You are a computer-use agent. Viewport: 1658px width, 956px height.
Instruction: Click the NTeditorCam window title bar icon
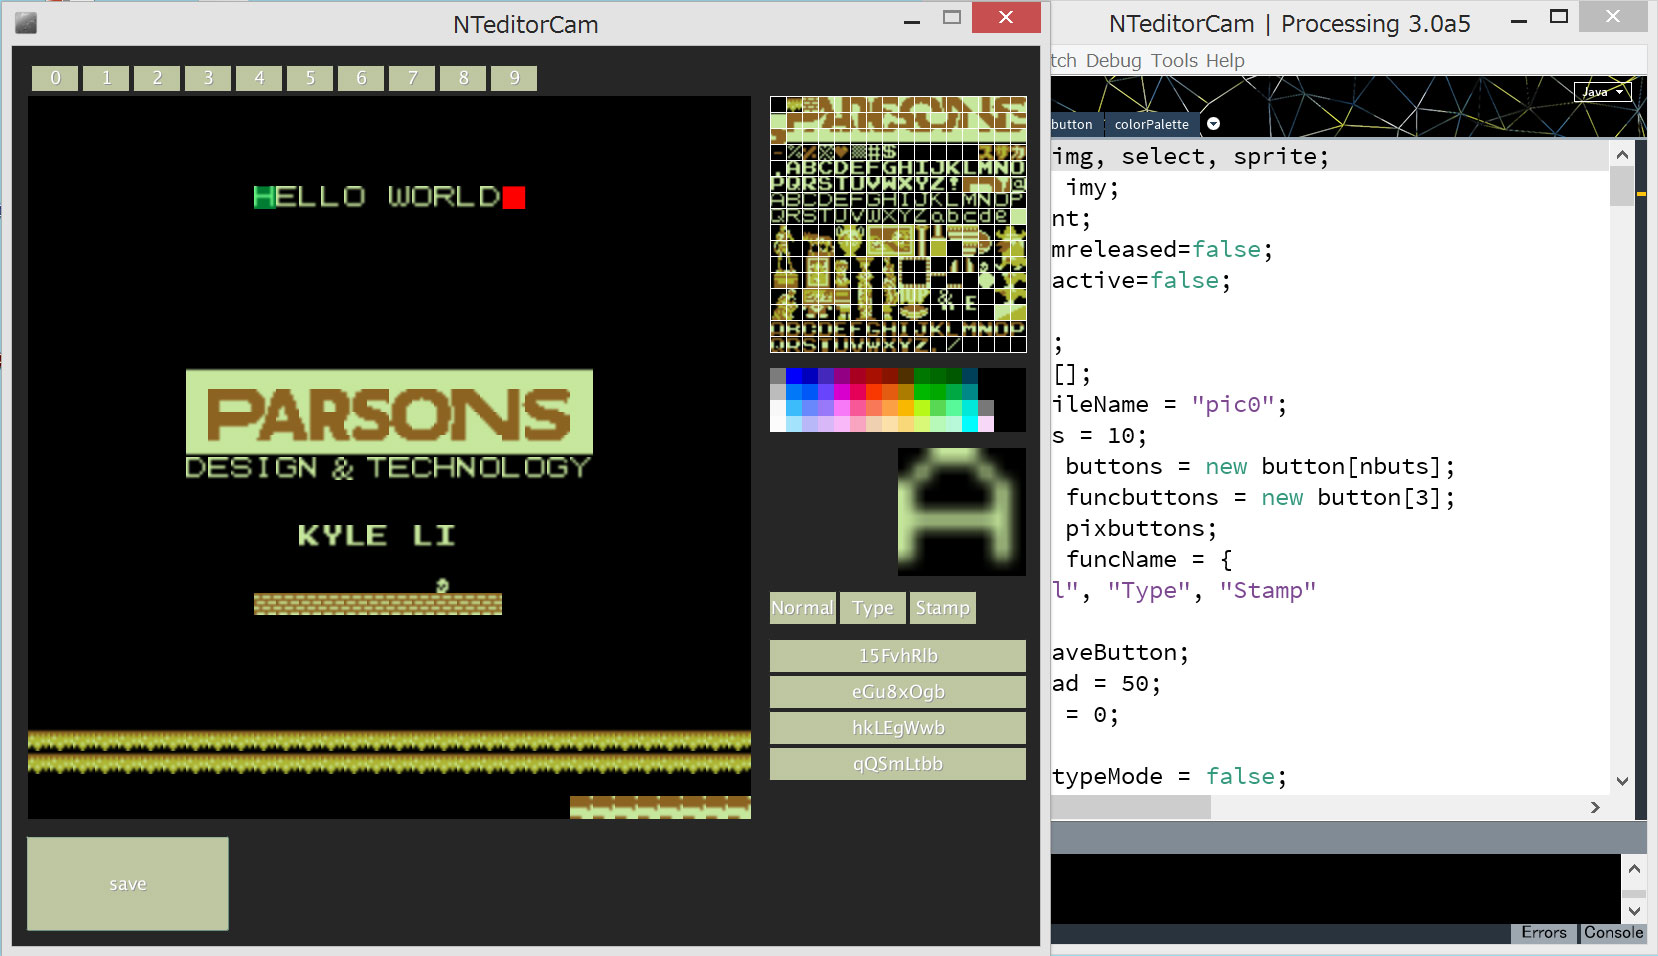click(x=26, y=22)
